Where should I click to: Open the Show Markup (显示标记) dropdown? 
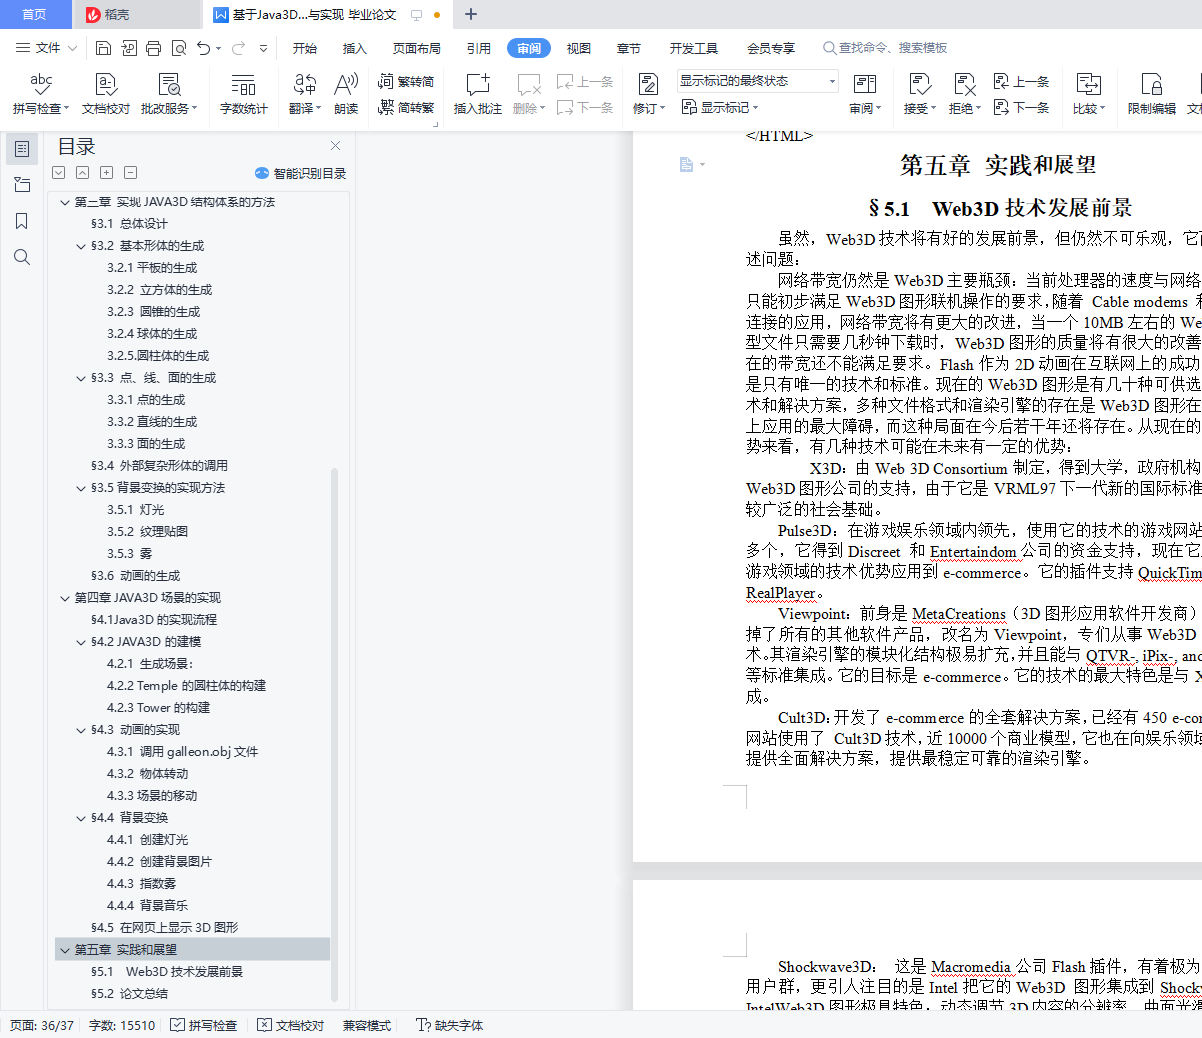click(x=720, y=107)
